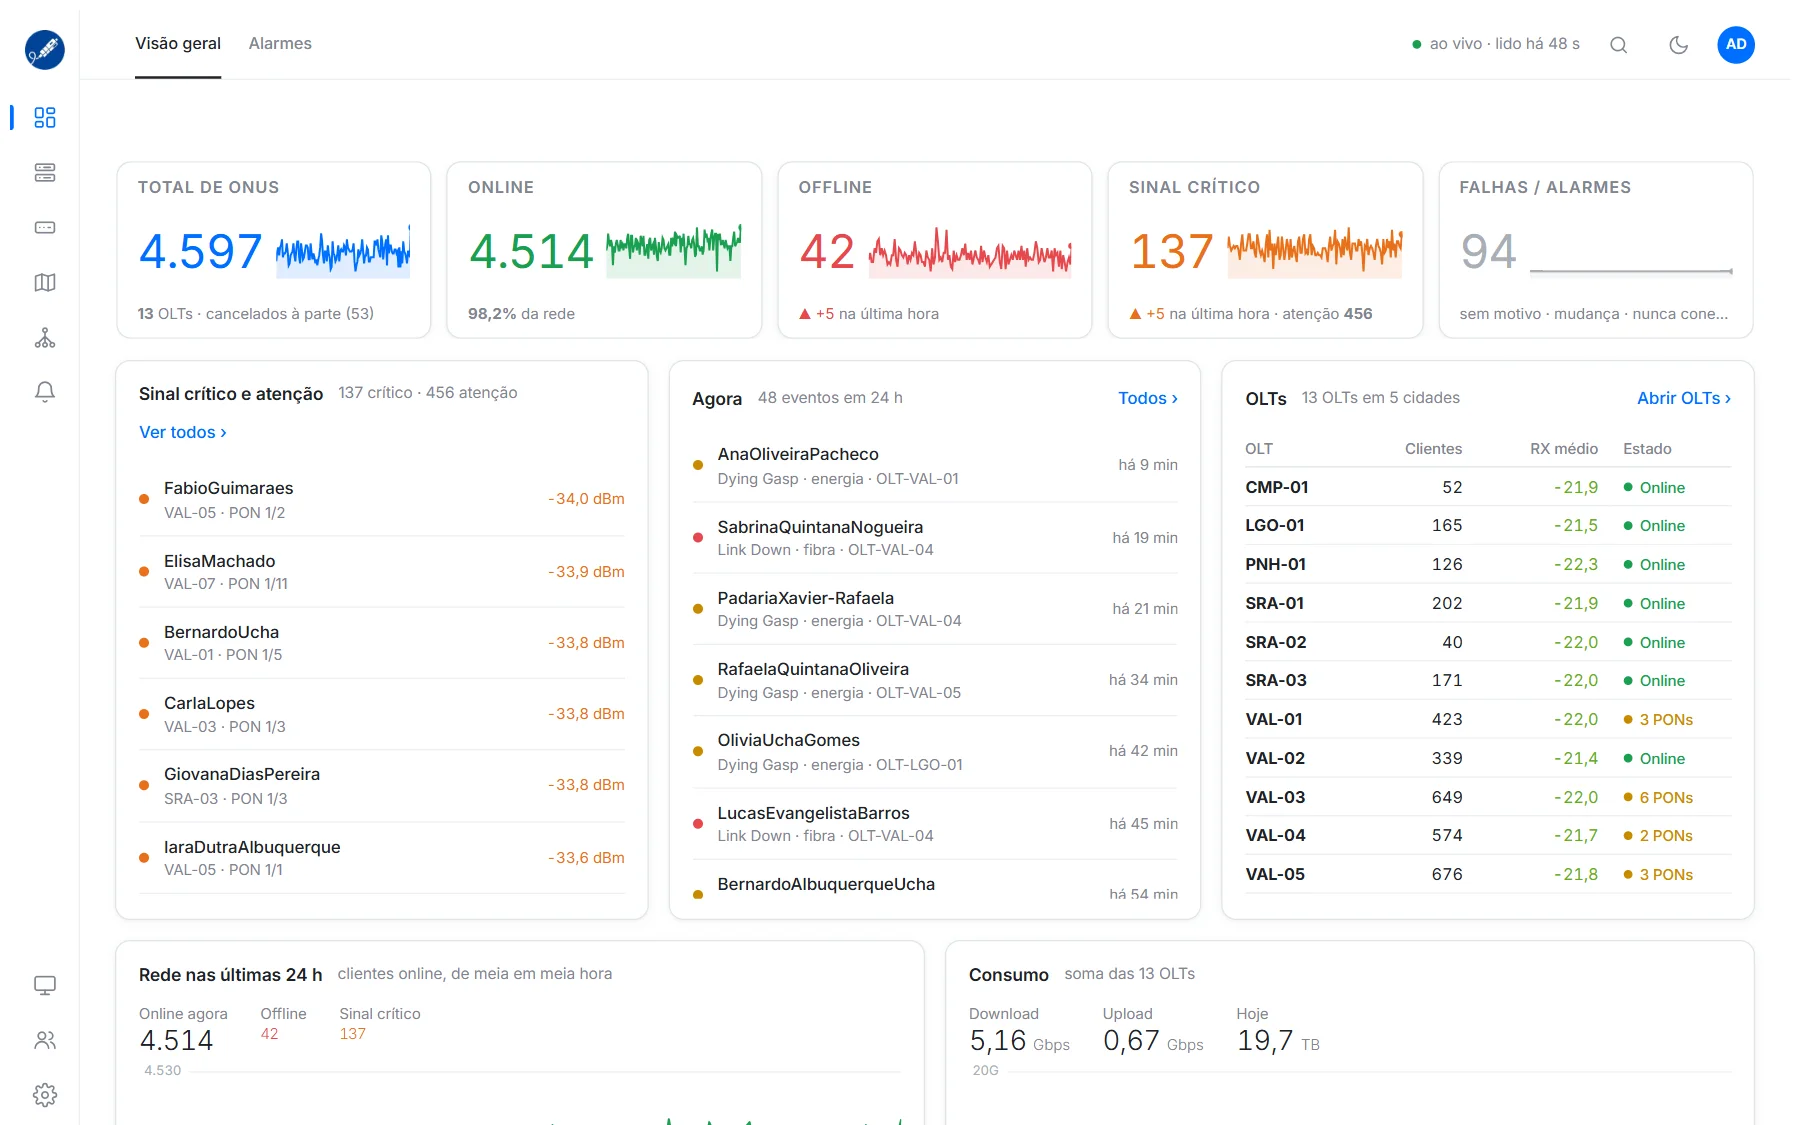Open the Online 4.514 card

click(604, 250)
